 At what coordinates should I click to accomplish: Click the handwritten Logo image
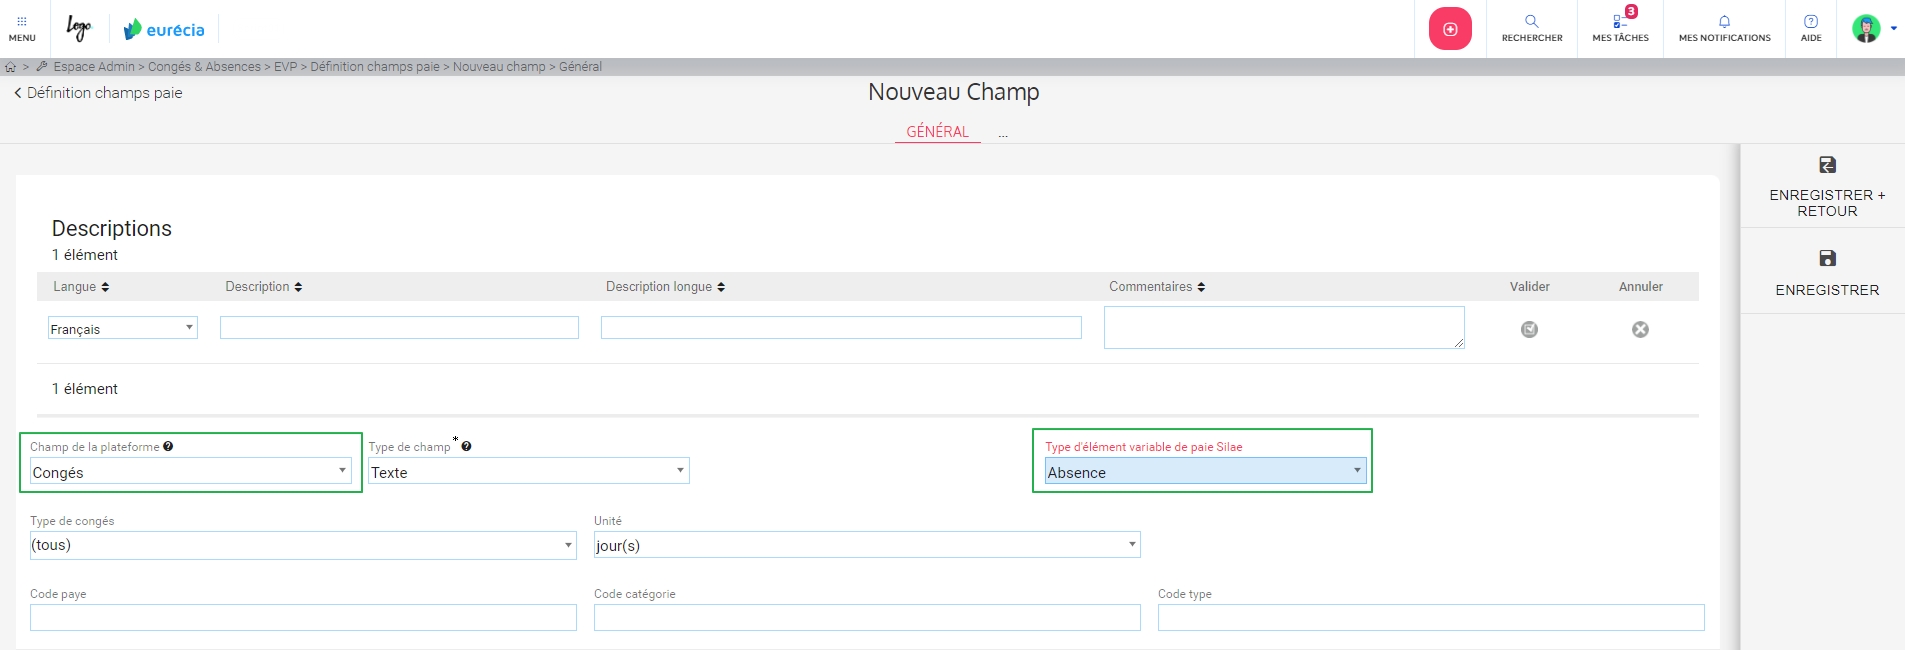[79, 28]
